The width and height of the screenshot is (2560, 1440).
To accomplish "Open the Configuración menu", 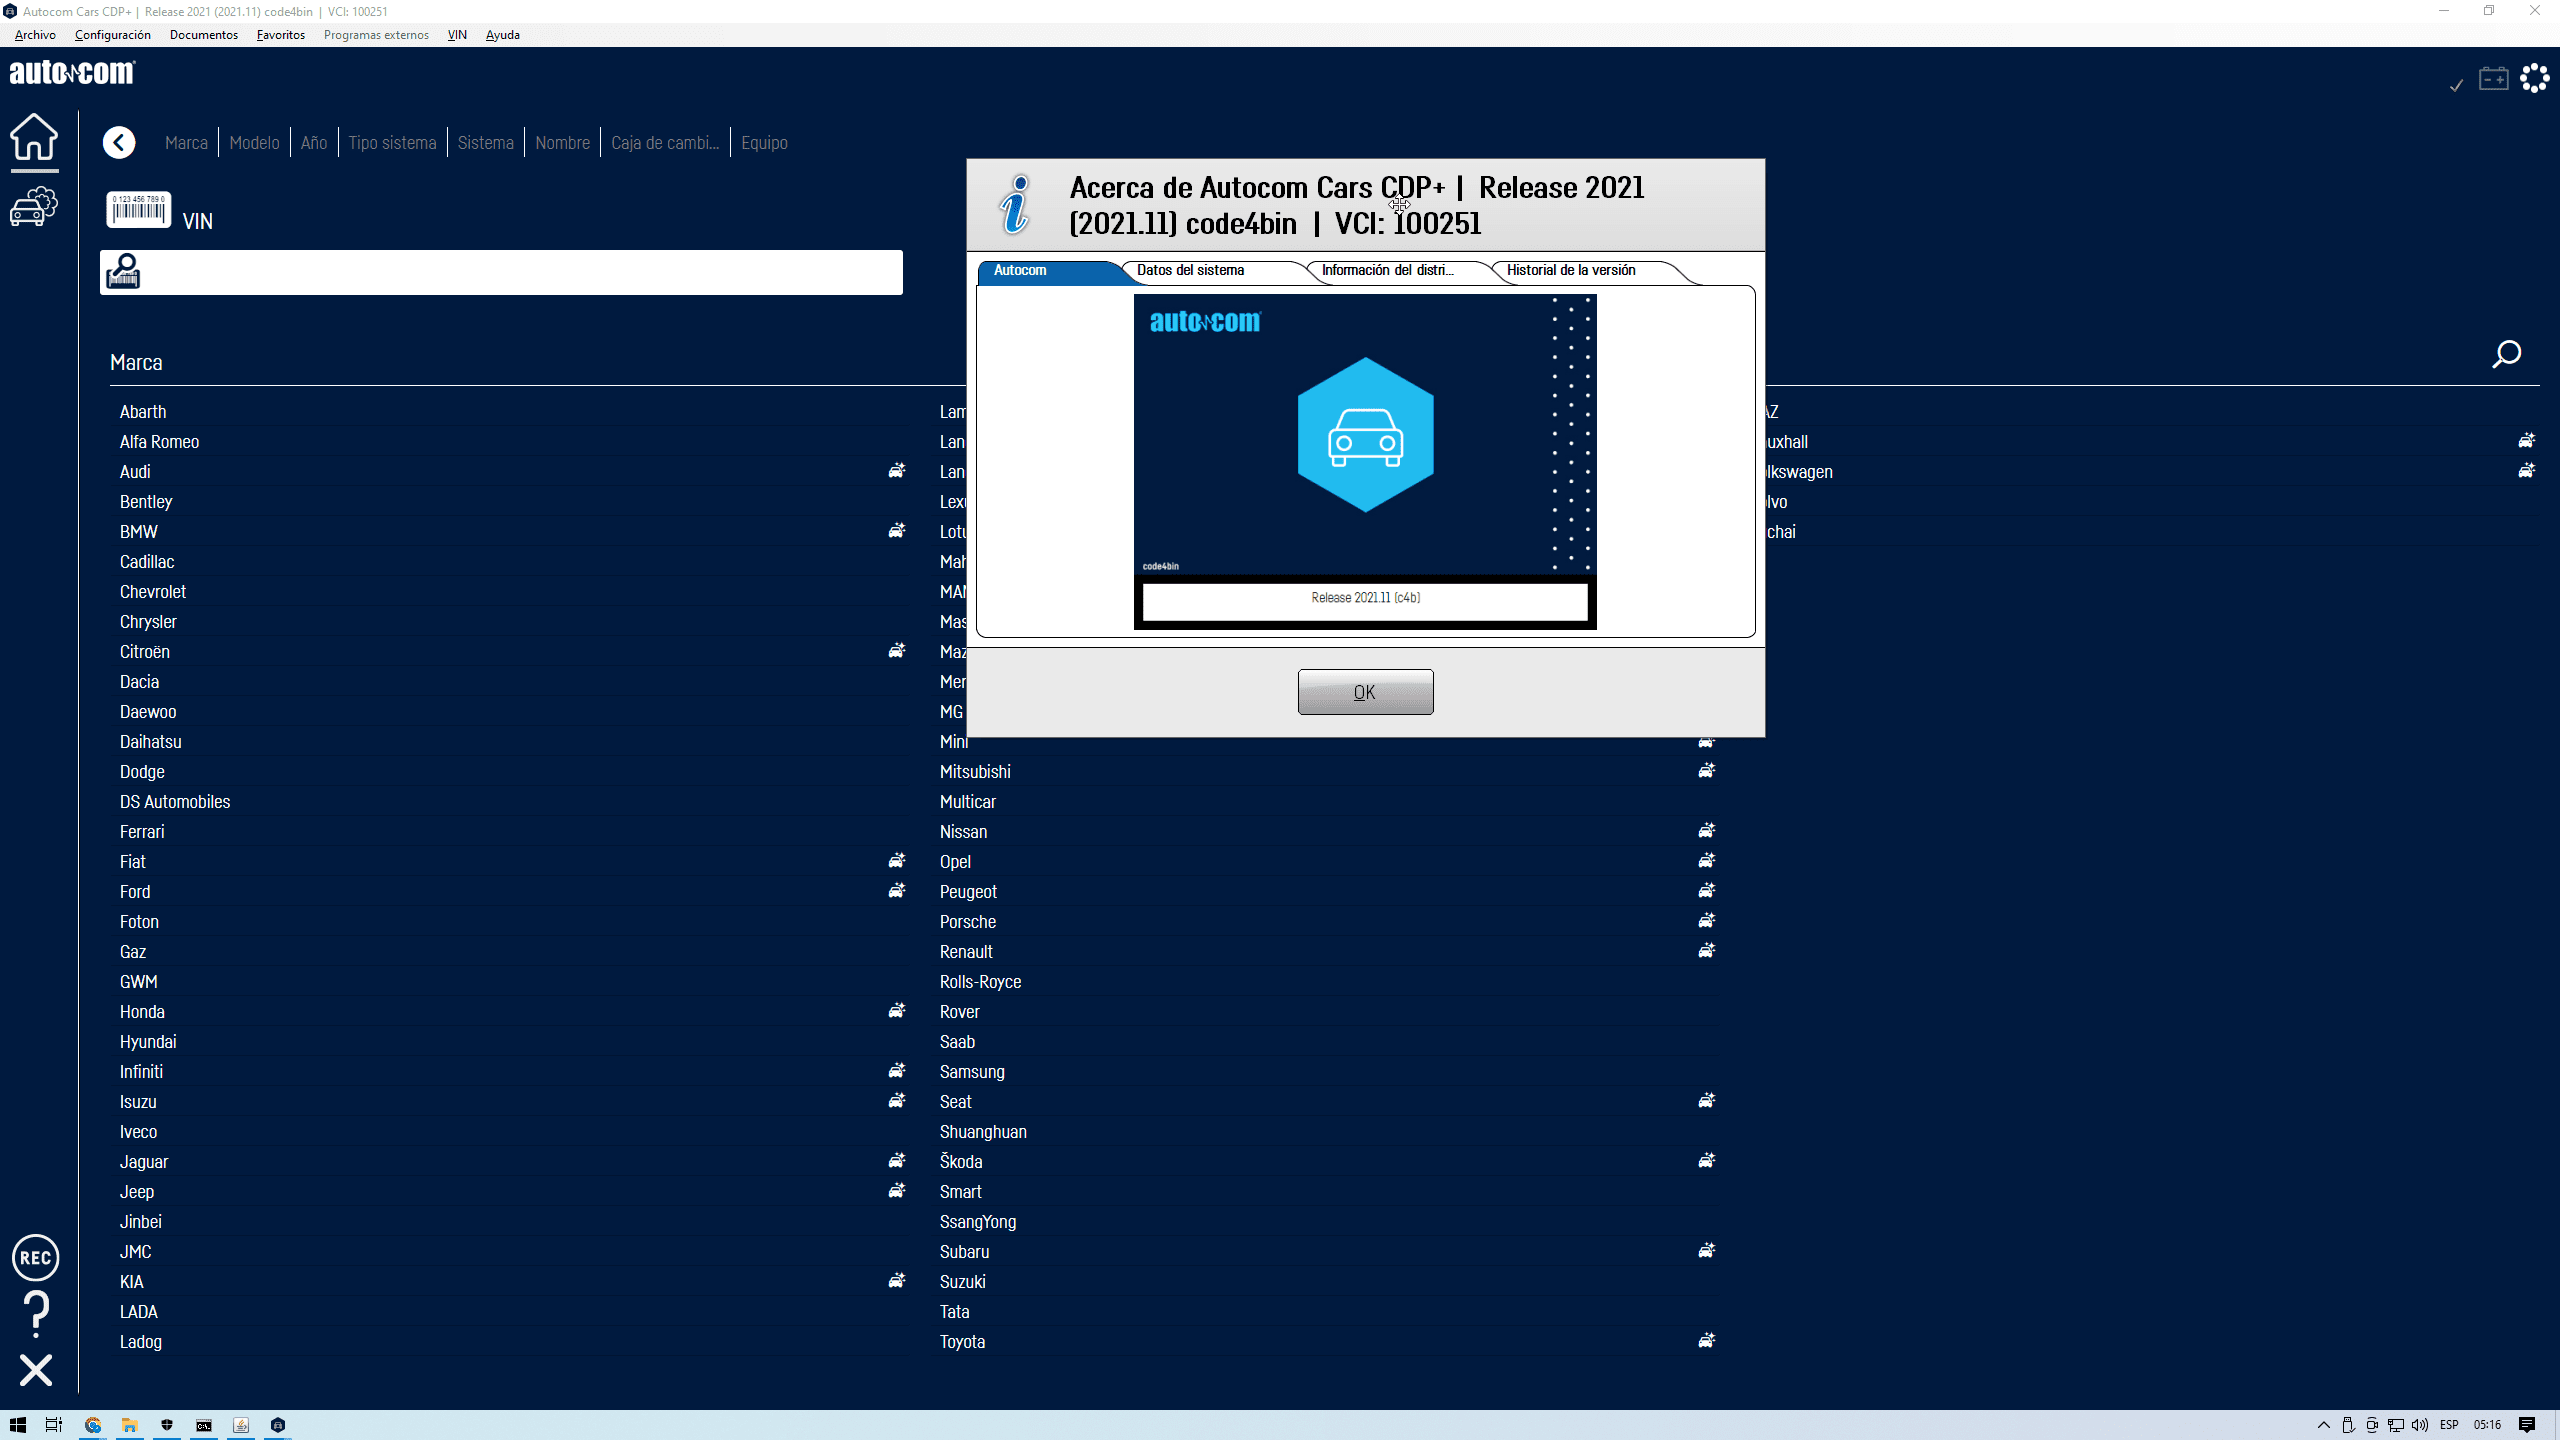I will tap(112, 35).
